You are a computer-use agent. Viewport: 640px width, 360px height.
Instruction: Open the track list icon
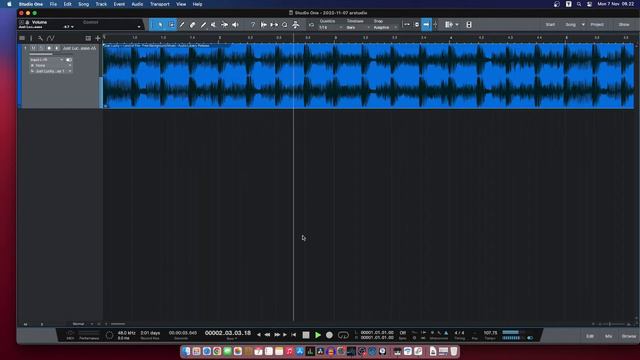click(22, 38)
